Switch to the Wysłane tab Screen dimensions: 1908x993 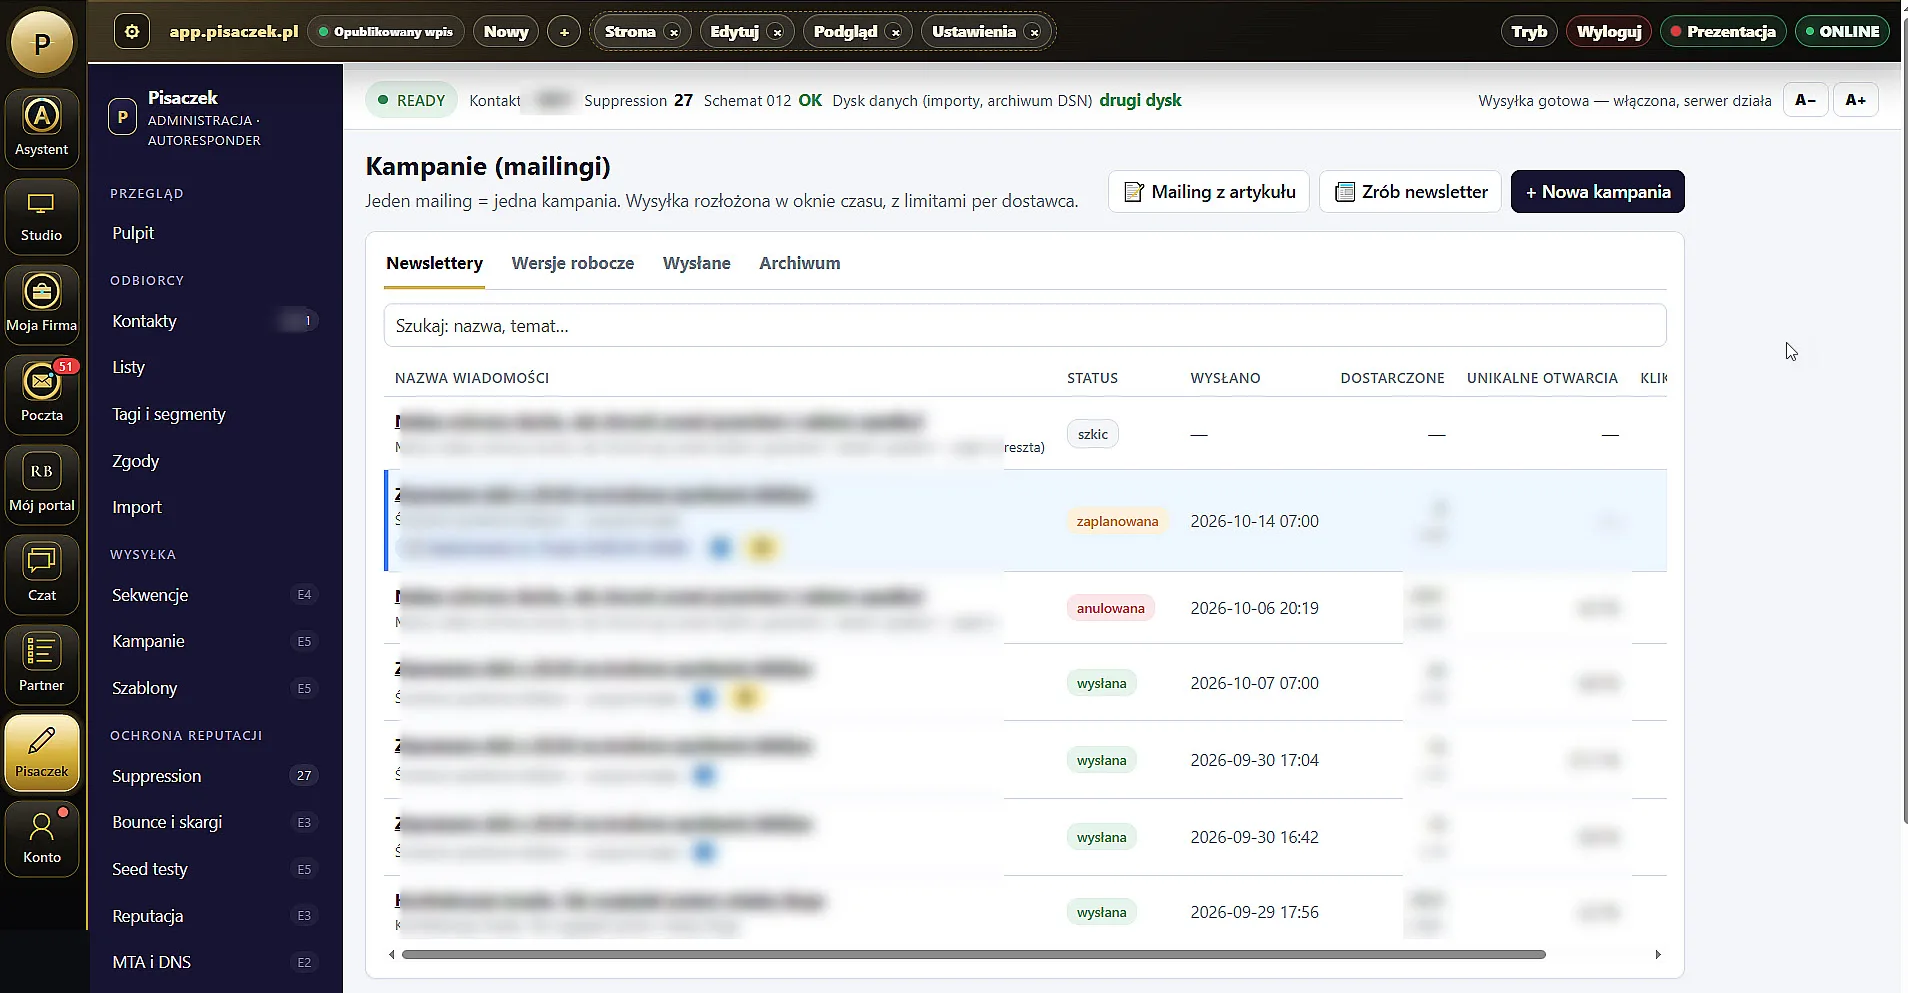coord(697,263)
